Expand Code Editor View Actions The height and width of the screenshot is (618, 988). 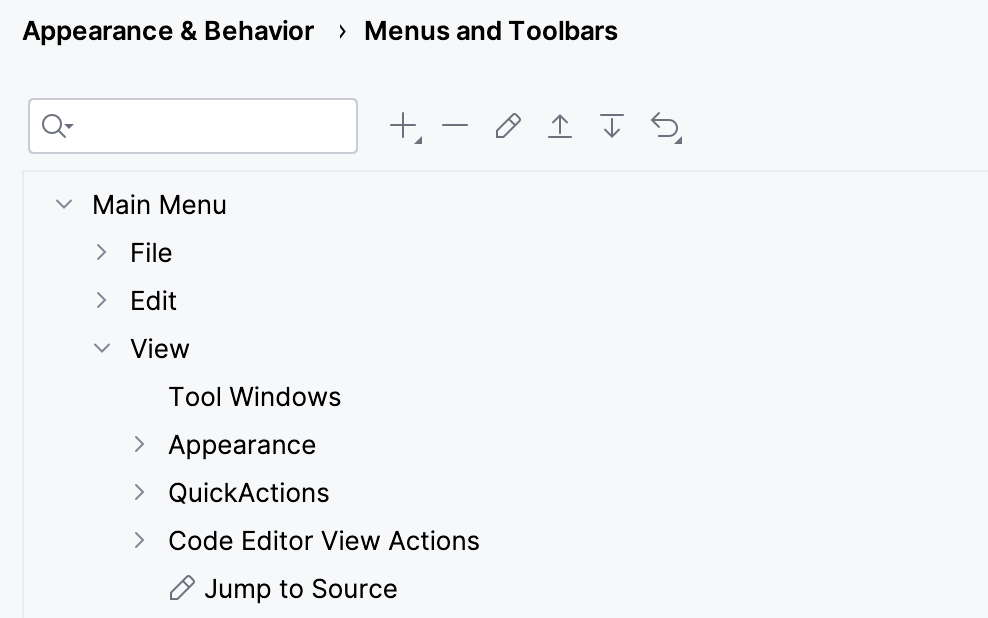(139, 540)
